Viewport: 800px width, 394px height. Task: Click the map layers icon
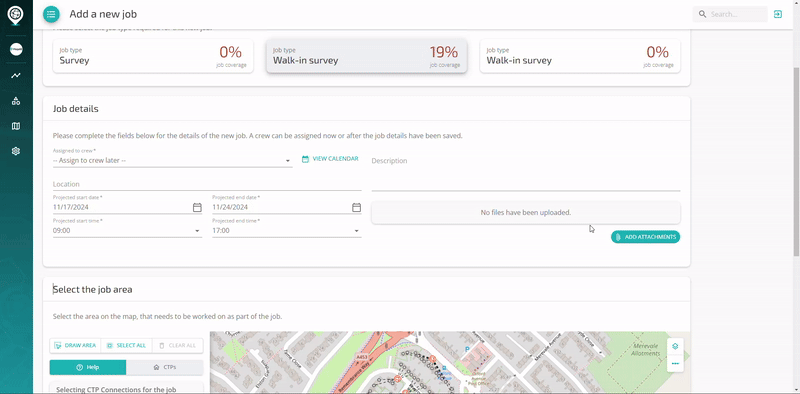pyautogui.click(x=675, y=346)
